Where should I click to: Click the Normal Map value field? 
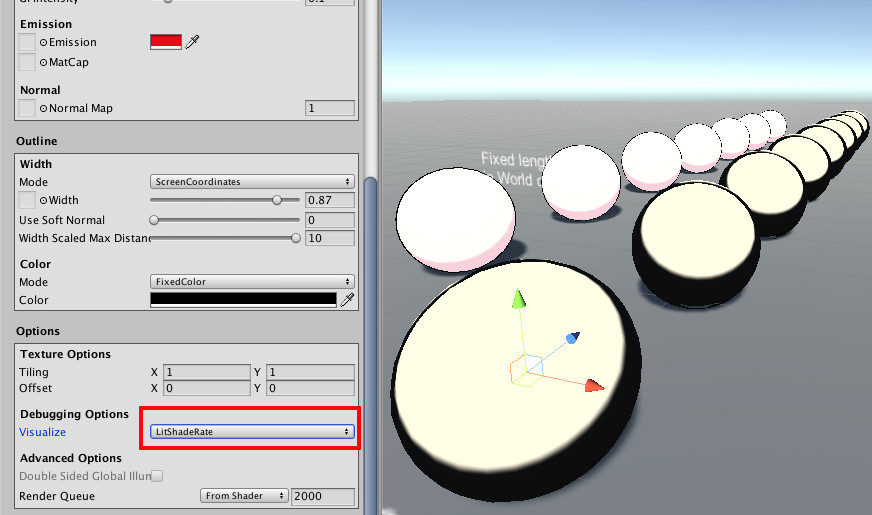[330, 108]
